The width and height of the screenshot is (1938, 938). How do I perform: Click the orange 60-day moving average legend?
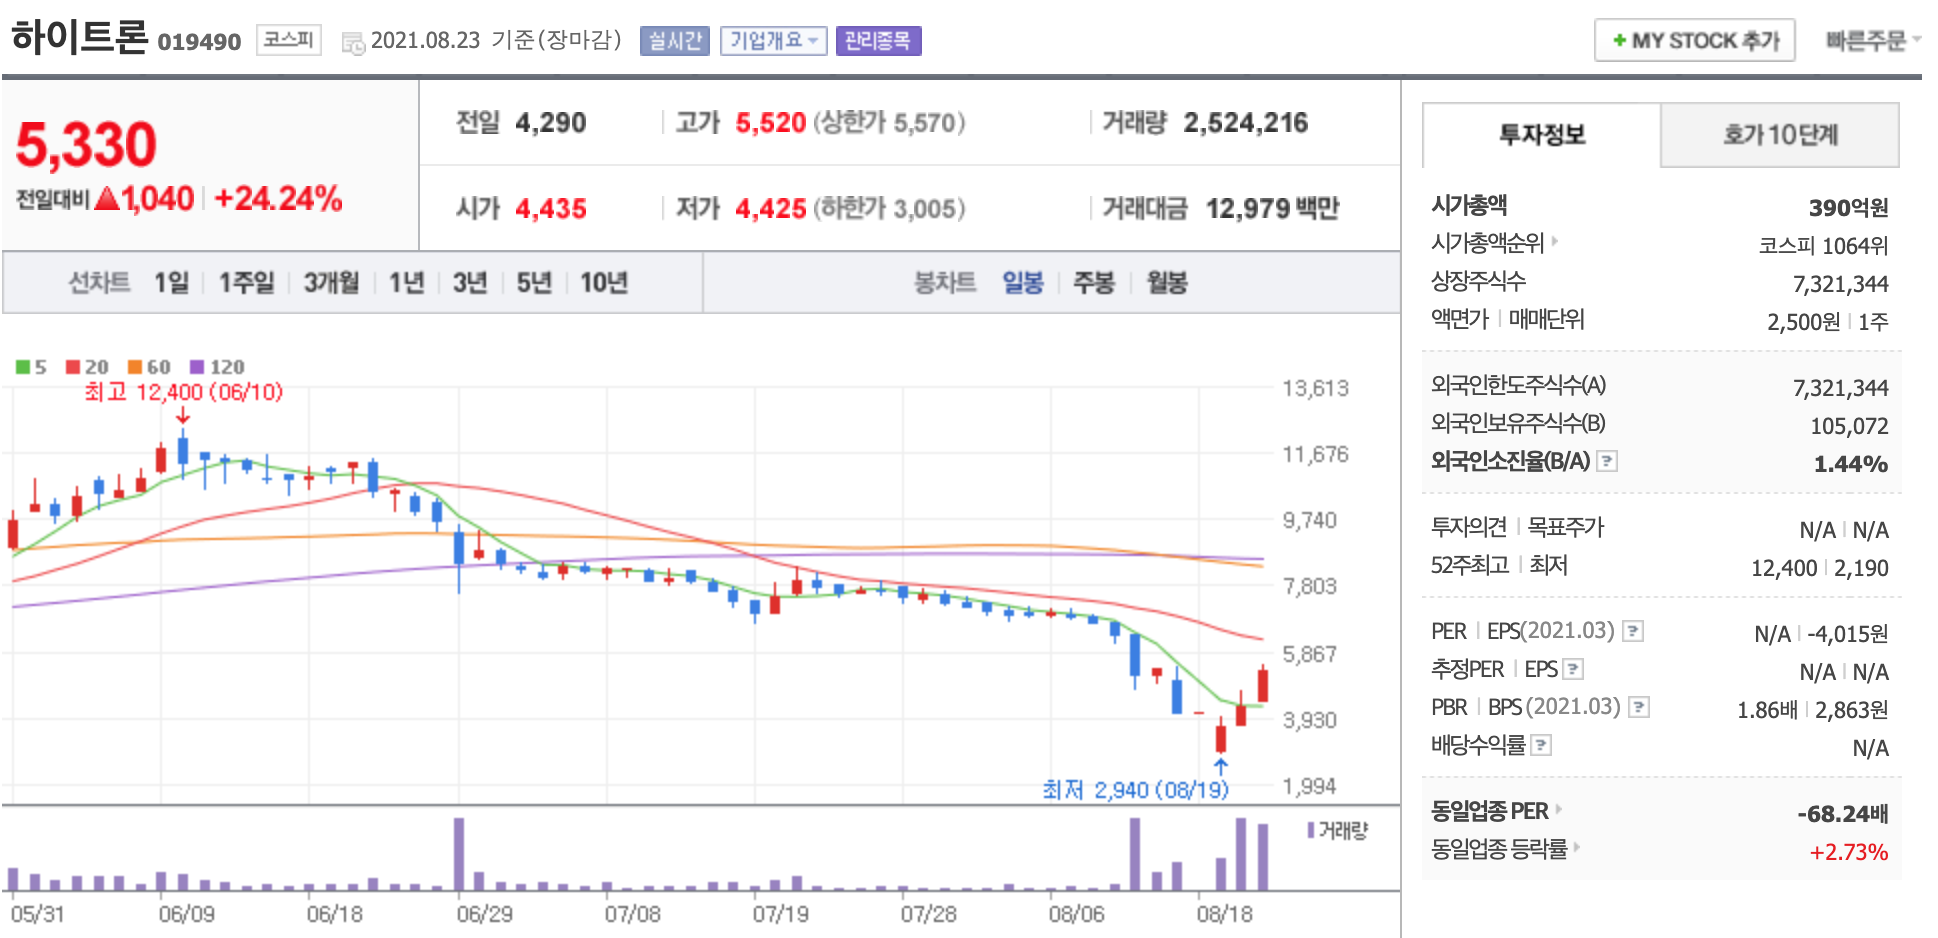[x=149, y=367]
